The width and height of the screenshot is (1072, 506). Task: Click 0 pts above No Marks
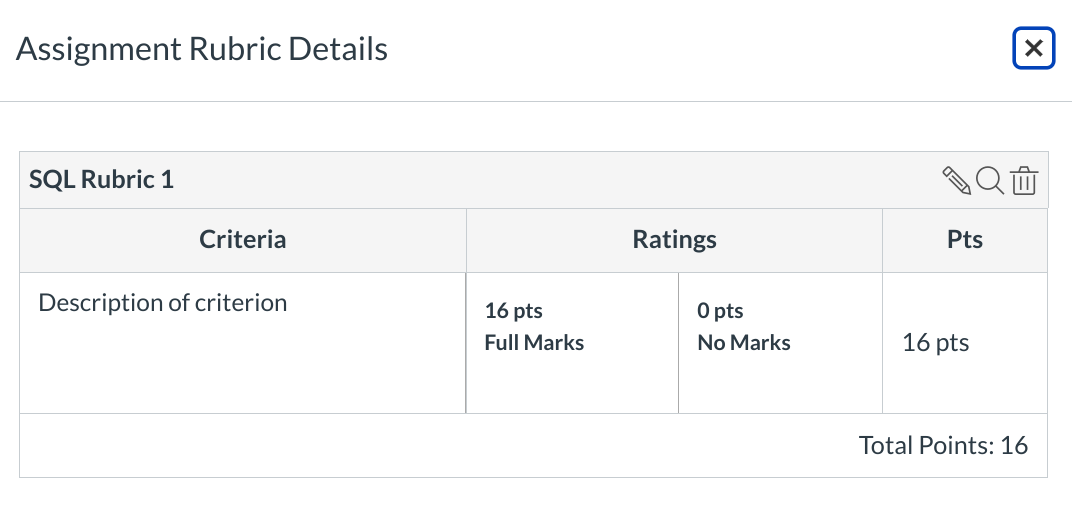pyautogui.click(x=720, y=311)
